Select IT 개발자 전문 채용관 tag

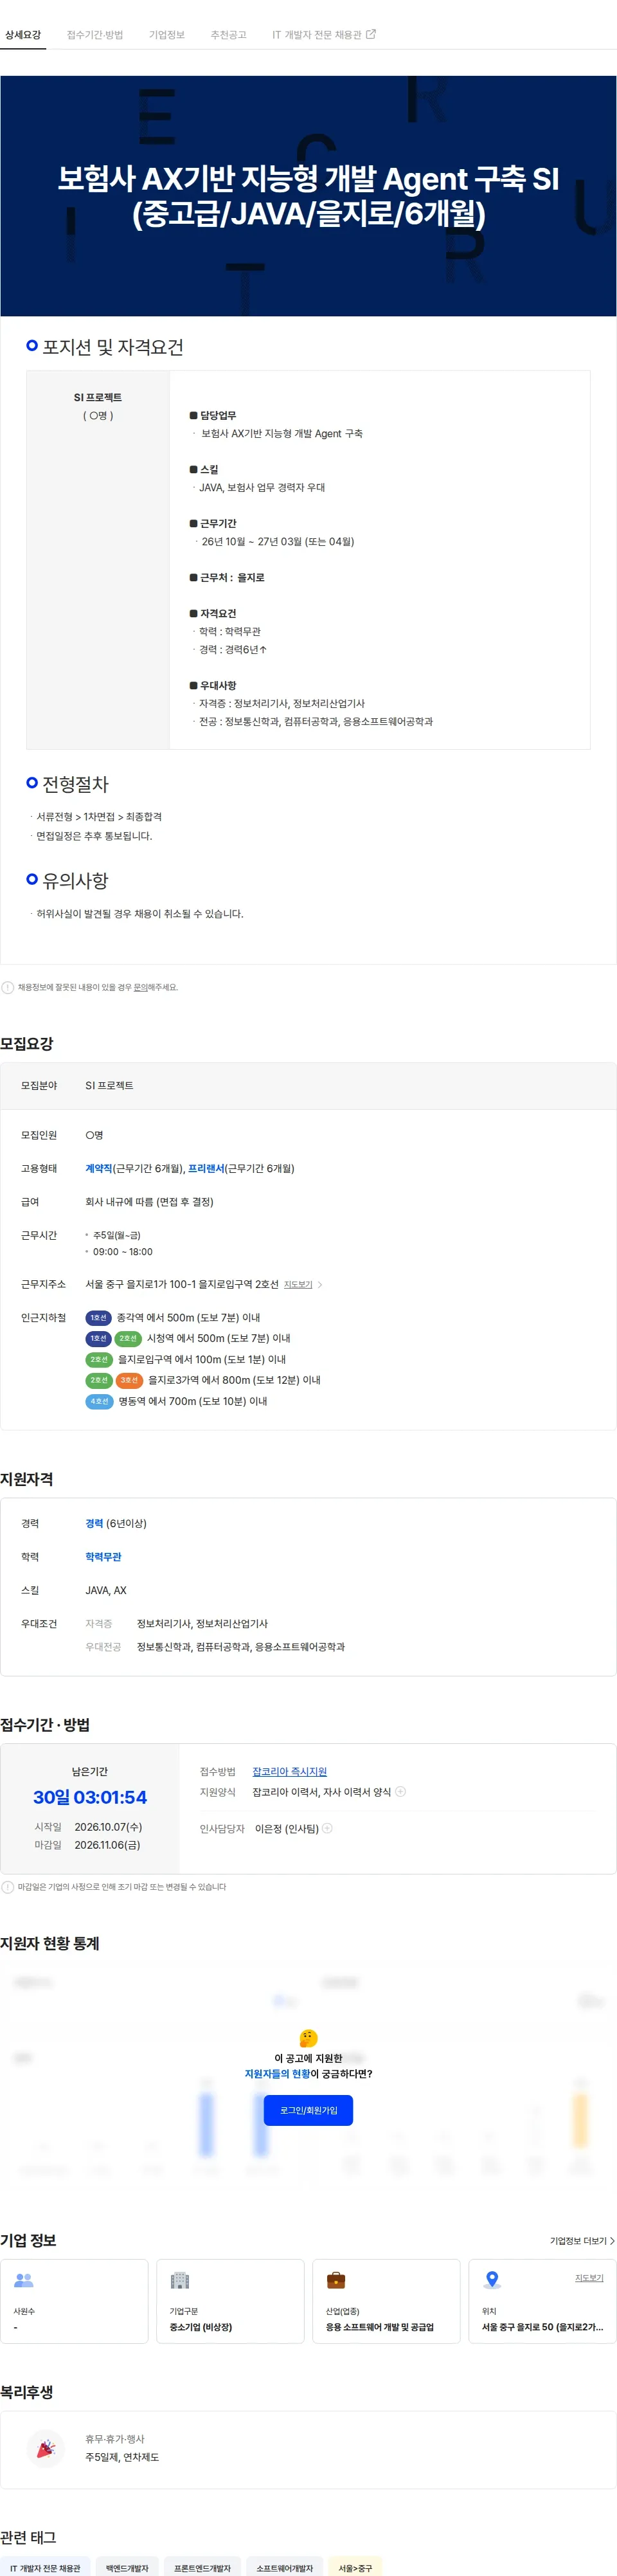(45, 2568)
